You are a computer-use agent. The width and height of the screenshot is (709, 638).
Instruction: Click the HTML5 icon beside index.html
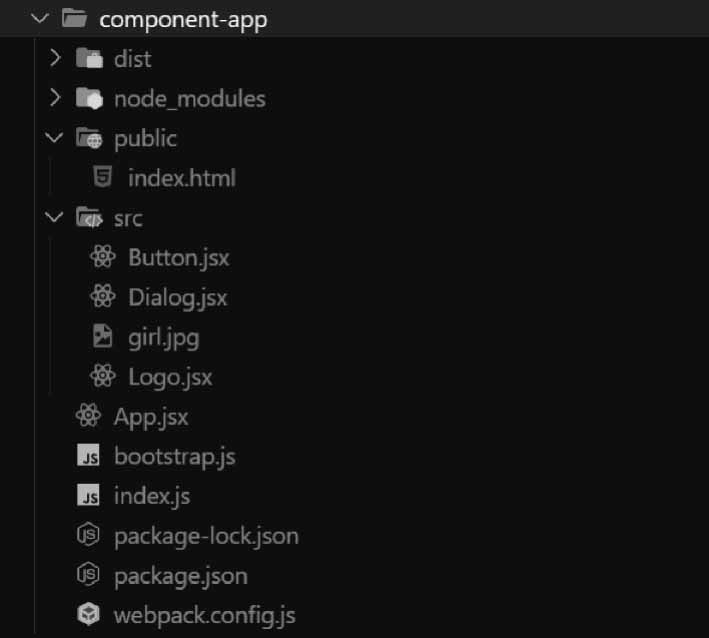click(102, 178)
